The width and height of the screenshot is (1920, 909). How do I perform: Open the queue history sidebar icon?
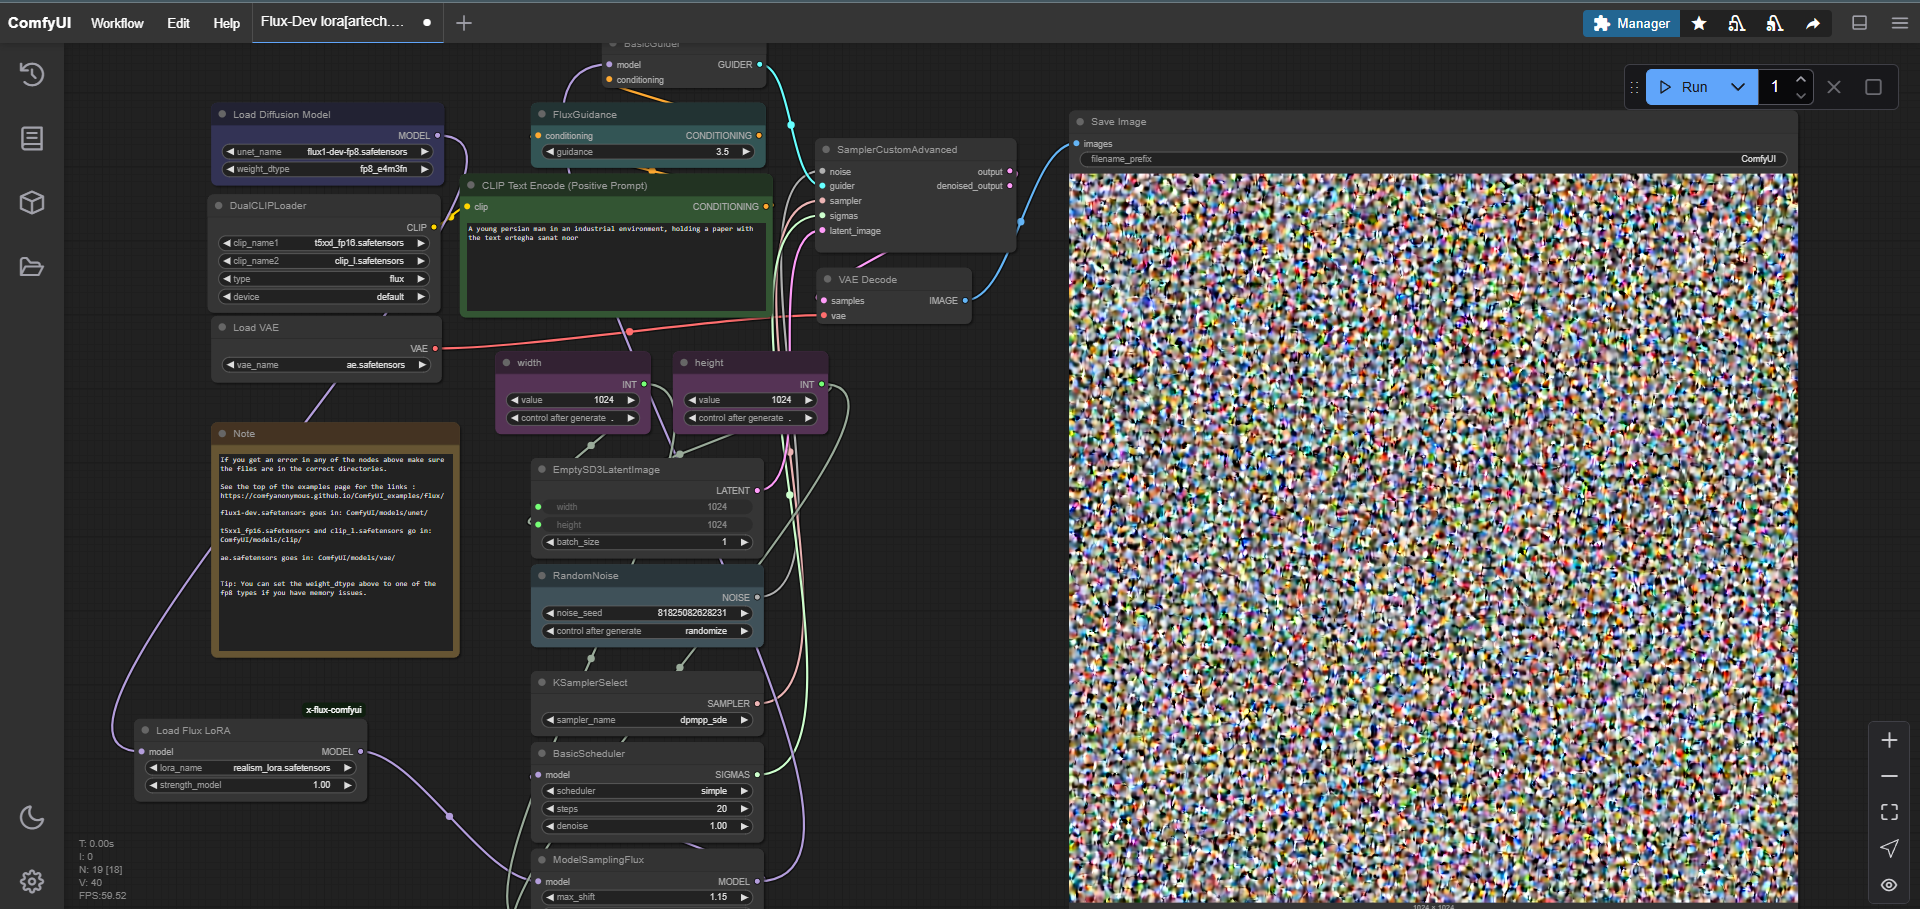coord(32,74)
